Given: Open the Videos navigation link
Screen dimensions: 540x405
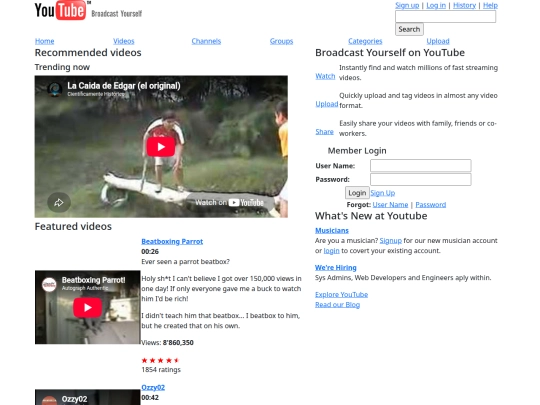Looking at the screenshot, I should 124,41.
